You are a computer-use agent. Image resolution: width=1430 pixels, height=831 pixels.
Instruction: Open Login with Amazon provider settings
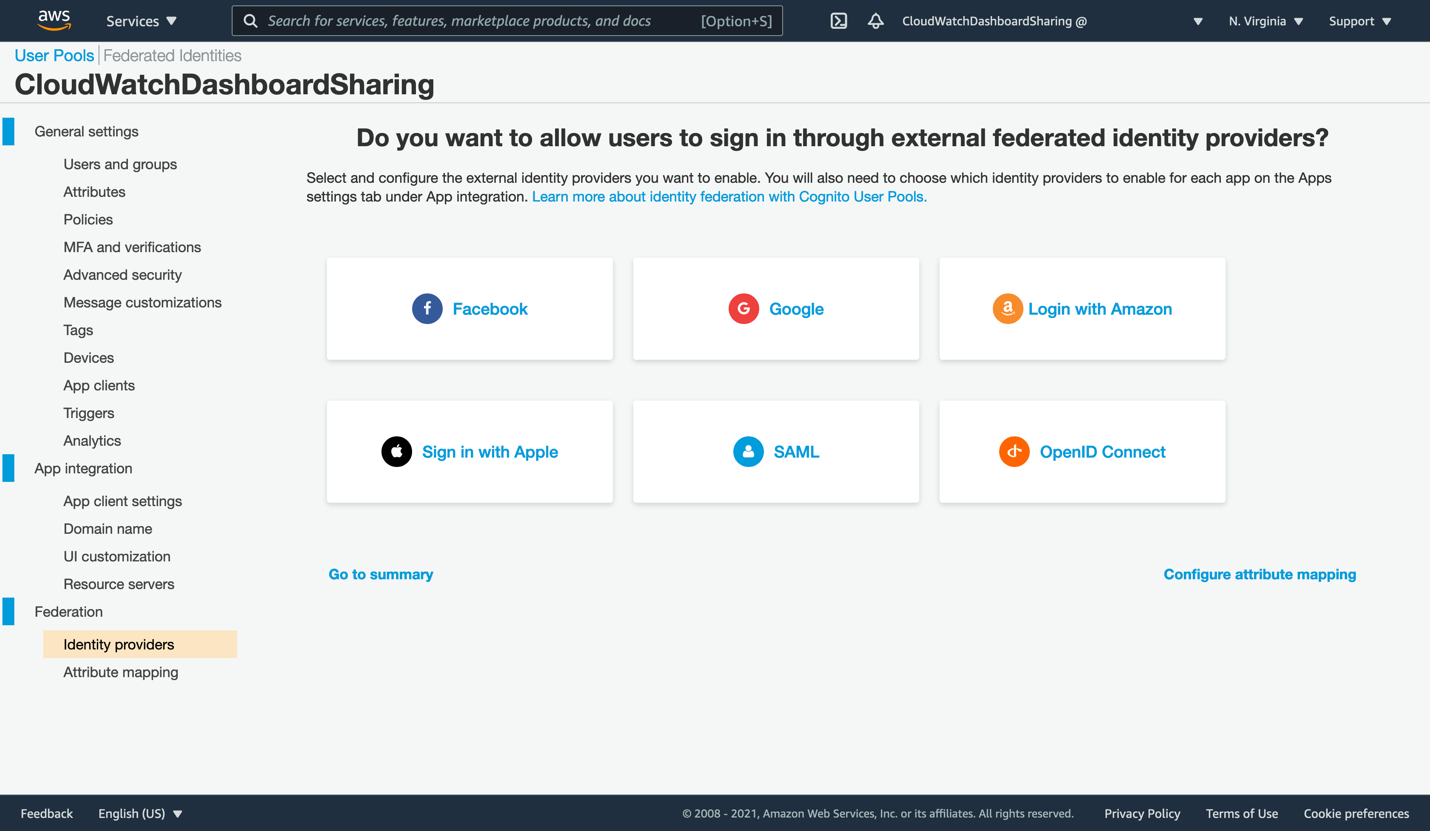[x=1082, y=309]
